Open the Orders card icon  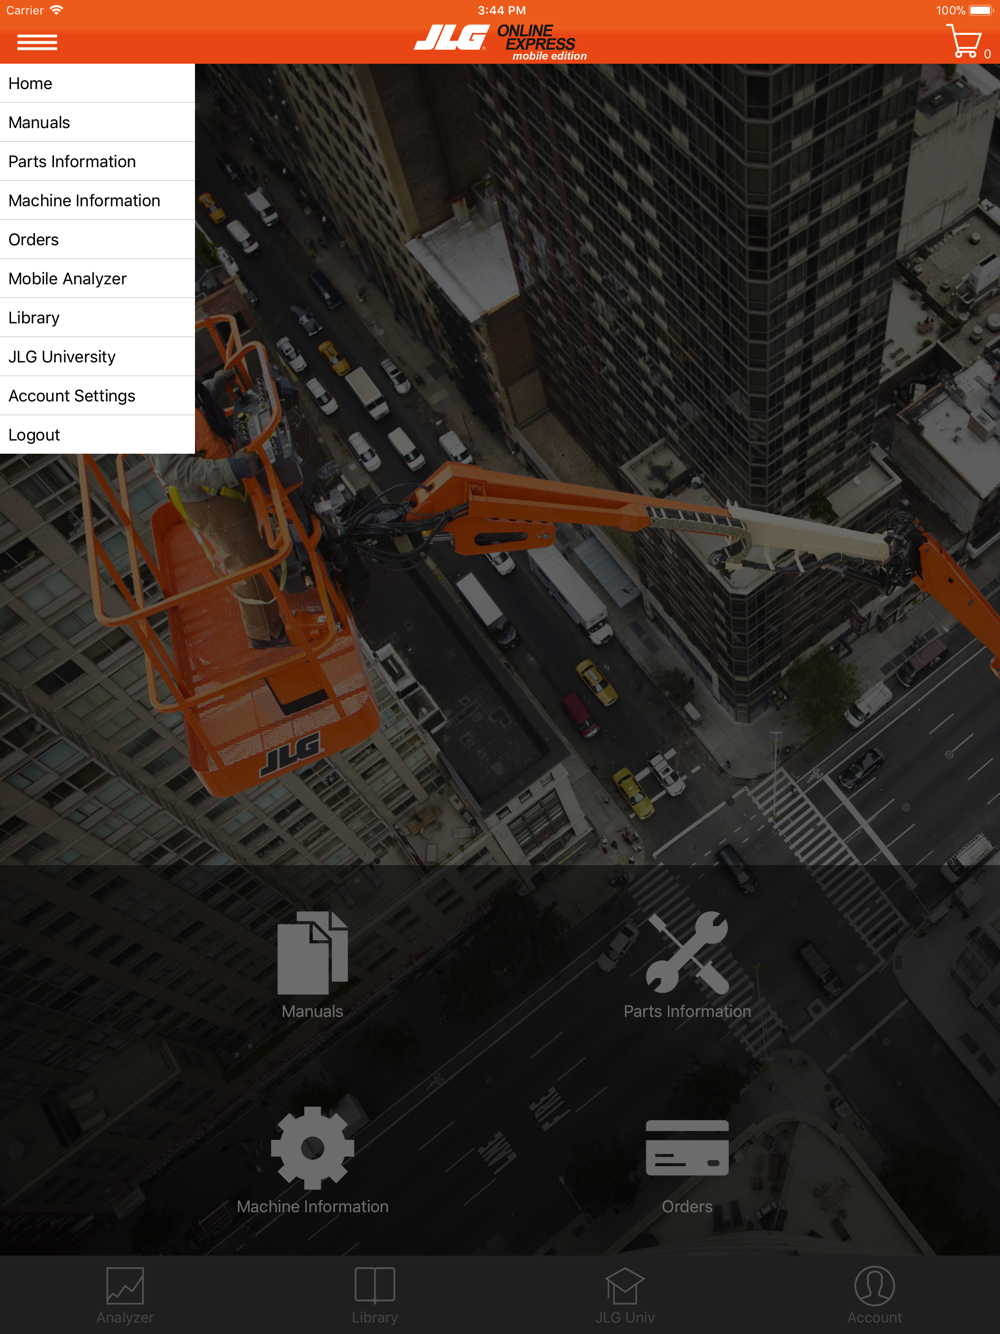coord(687,1147)
